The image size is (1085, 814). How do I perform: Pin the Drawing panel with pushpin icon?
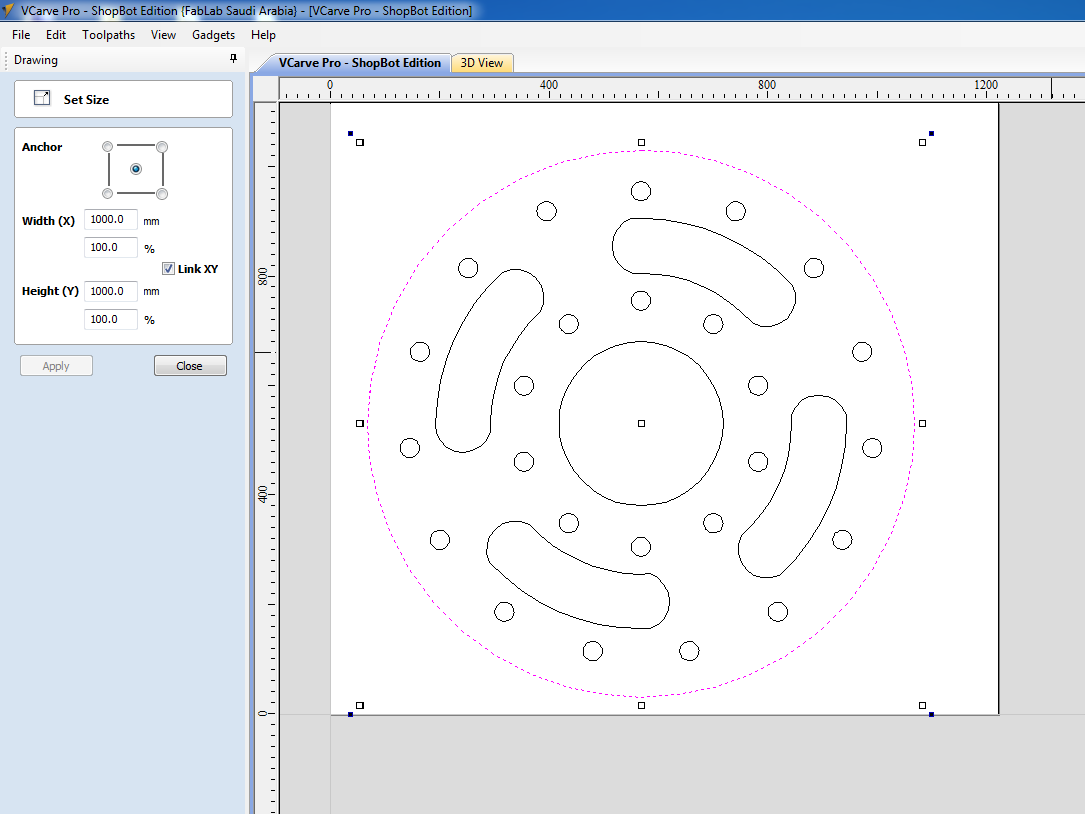[x=233, y=59]
